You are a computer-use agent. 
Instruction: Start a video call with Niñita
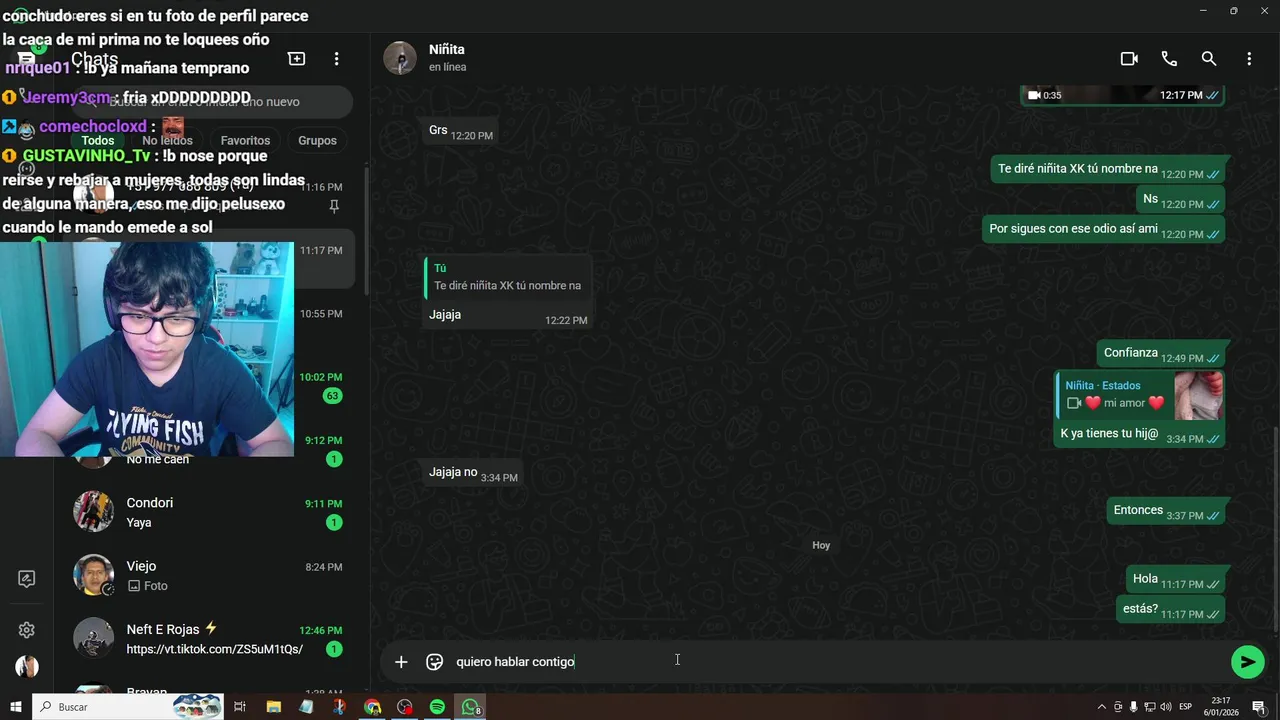click(x=1129, y=59)
